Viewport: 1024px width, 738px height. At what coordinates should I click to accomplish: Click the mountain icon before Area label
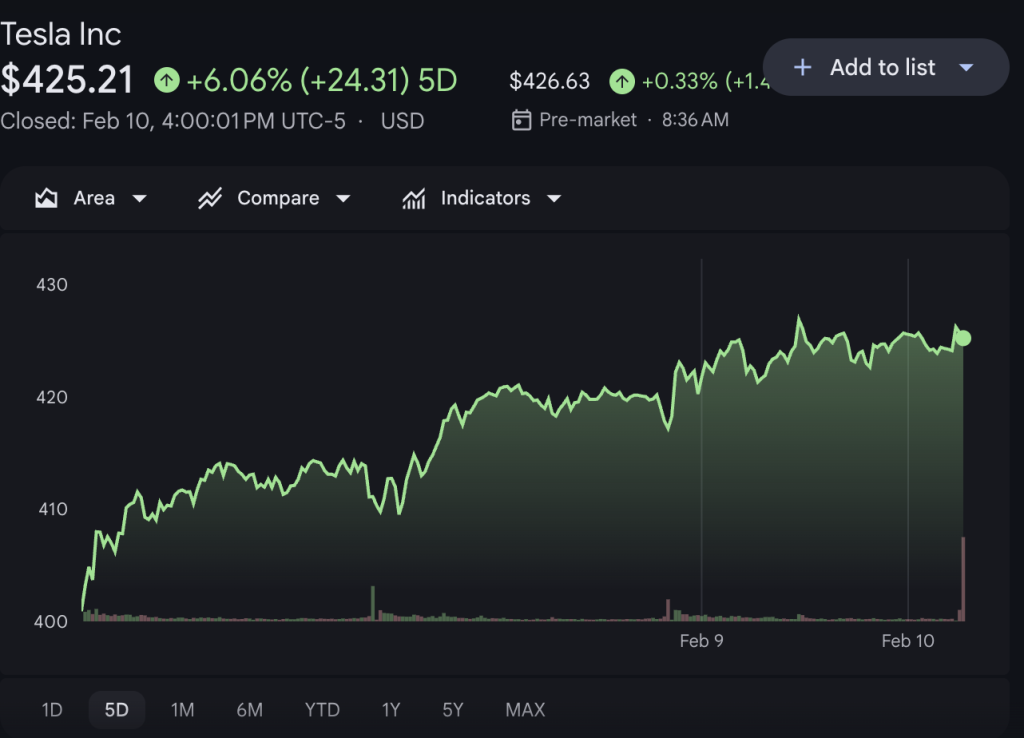(46, 198)
